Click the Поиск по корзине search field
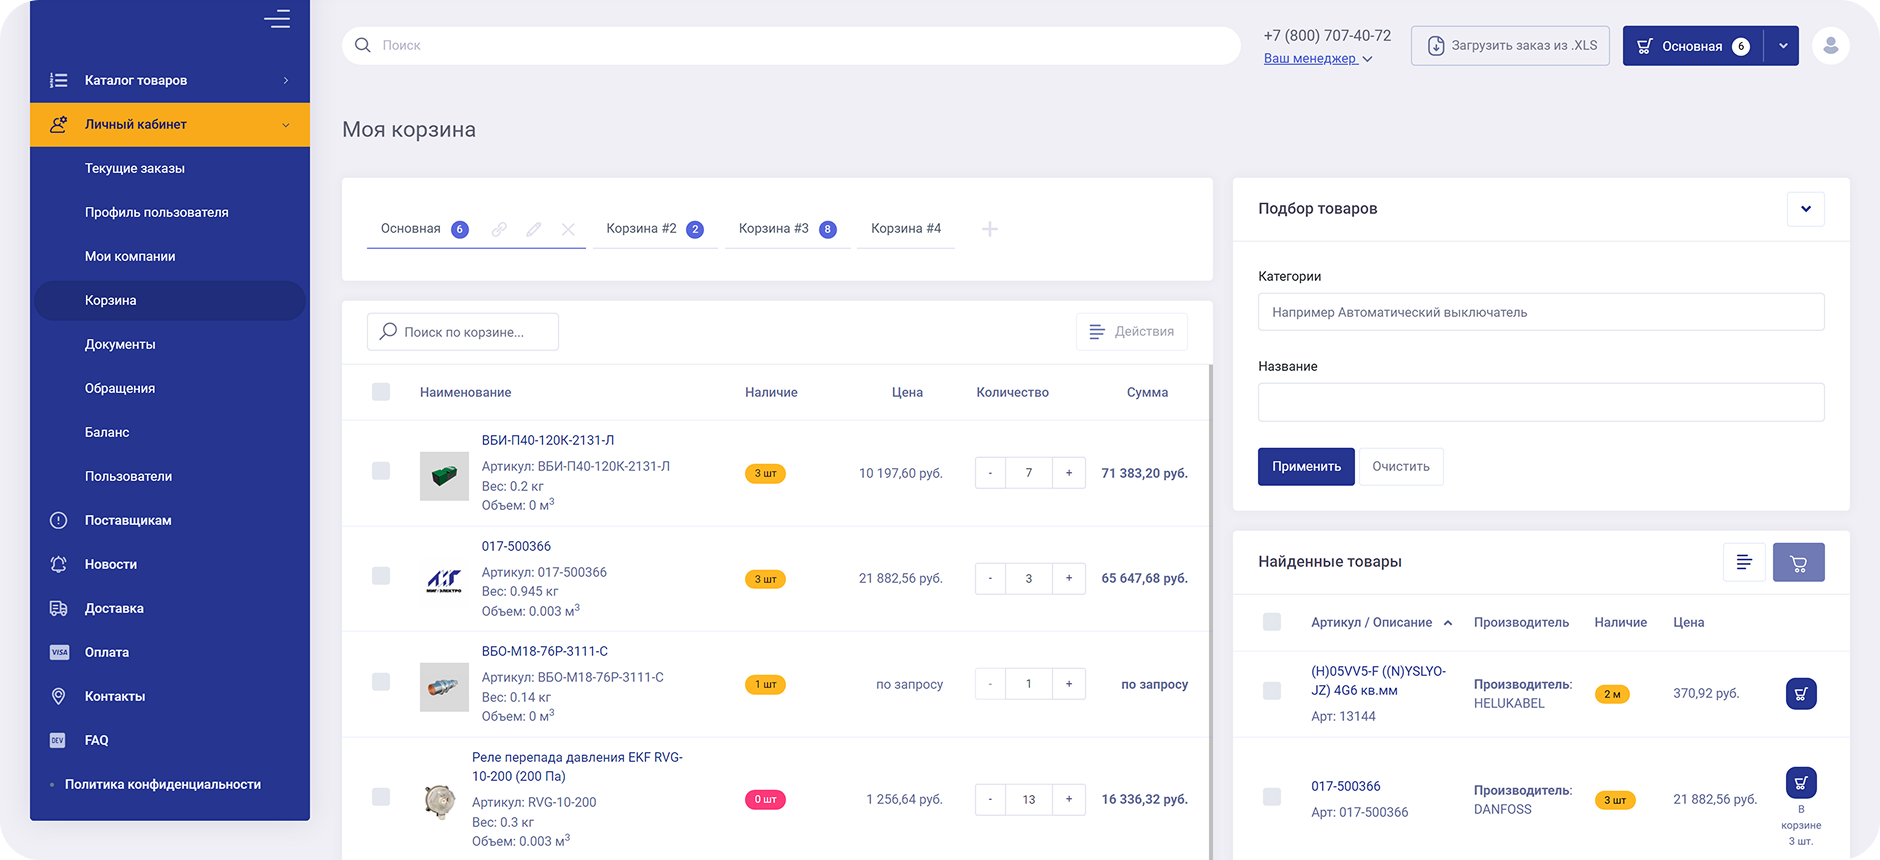Viewport: 1880px width, 860px height. point(463,332)
